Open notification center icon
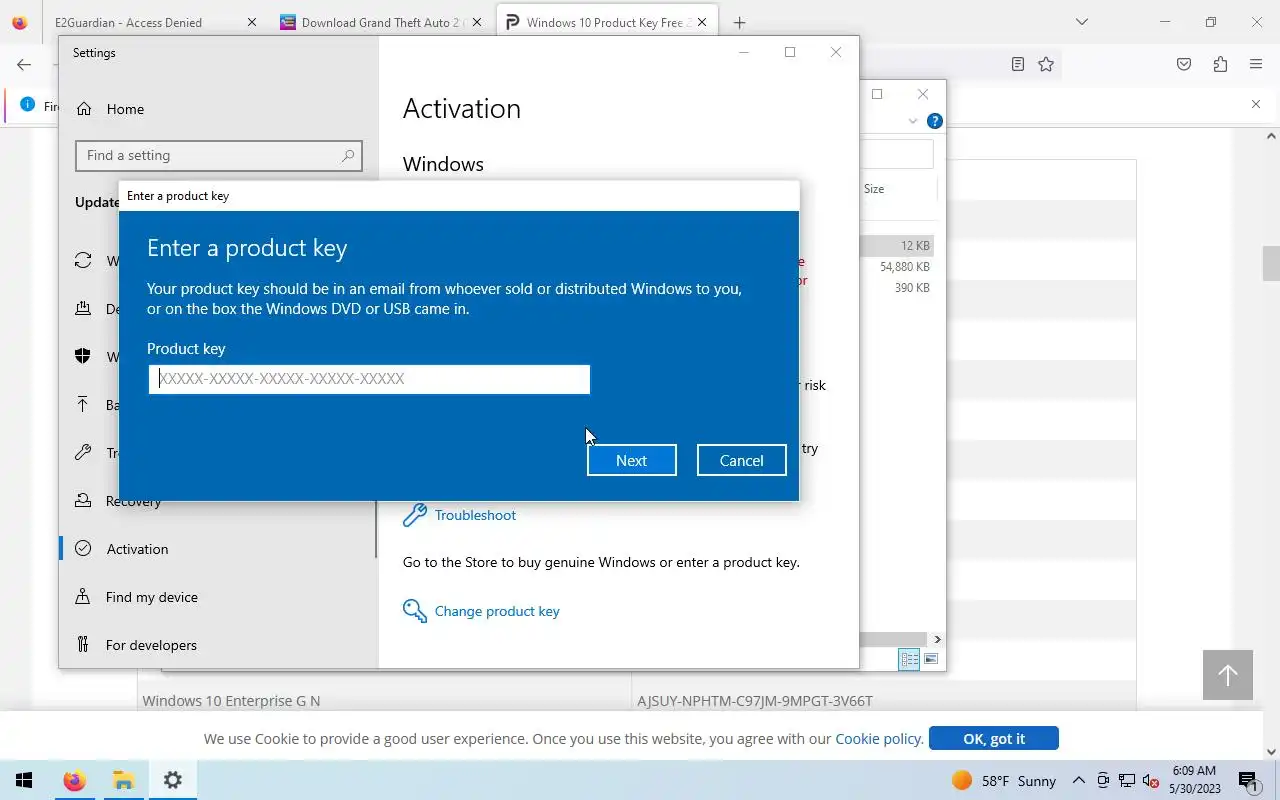Image resolution: width=1280 pixels, height=800 pixels. [1247, 780]
